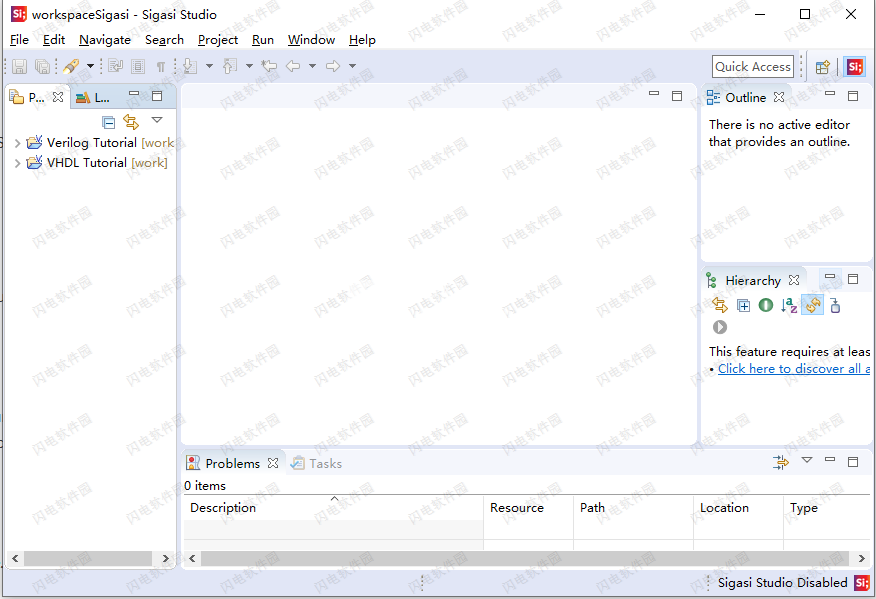This screenshot has width=876, height=599.
Task: Minimize the Hierarchy panel
Action: (830, 276)
